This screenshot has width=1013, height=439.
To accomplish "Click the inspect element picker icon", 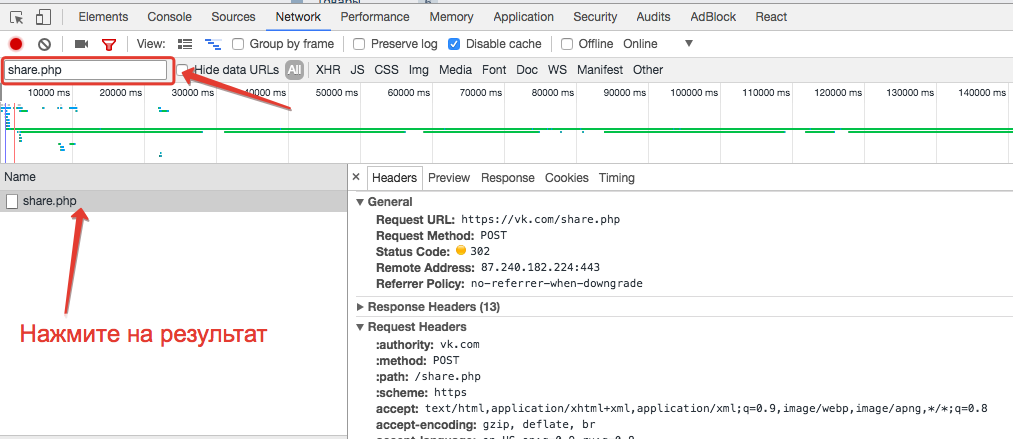I will pyautogui.click(x=16, y=17).
